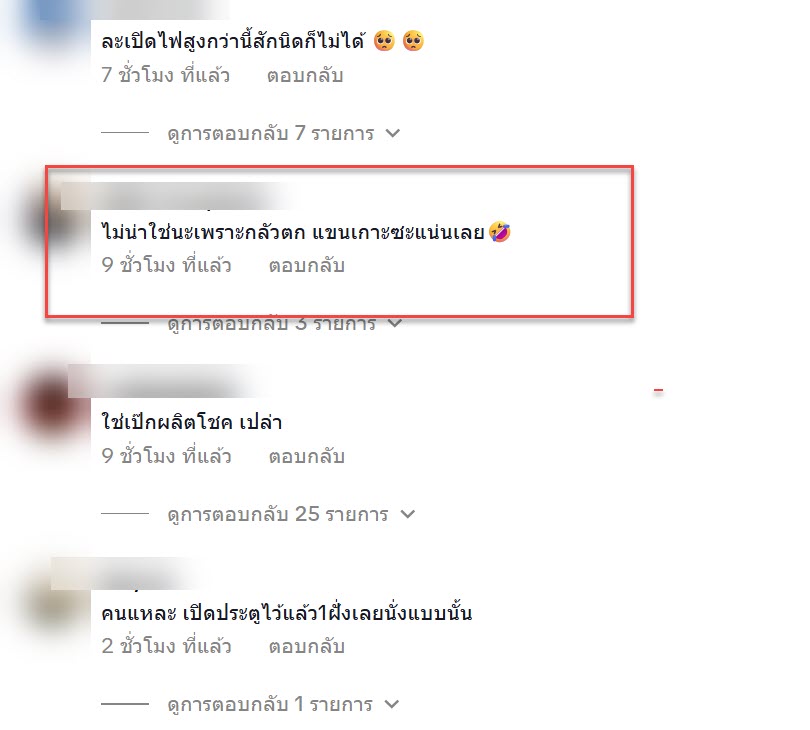Screen dimensions: 810x730
Task: Reply to the คนแหละ เปิดประตู comment
Action: (x=306, y=646)
